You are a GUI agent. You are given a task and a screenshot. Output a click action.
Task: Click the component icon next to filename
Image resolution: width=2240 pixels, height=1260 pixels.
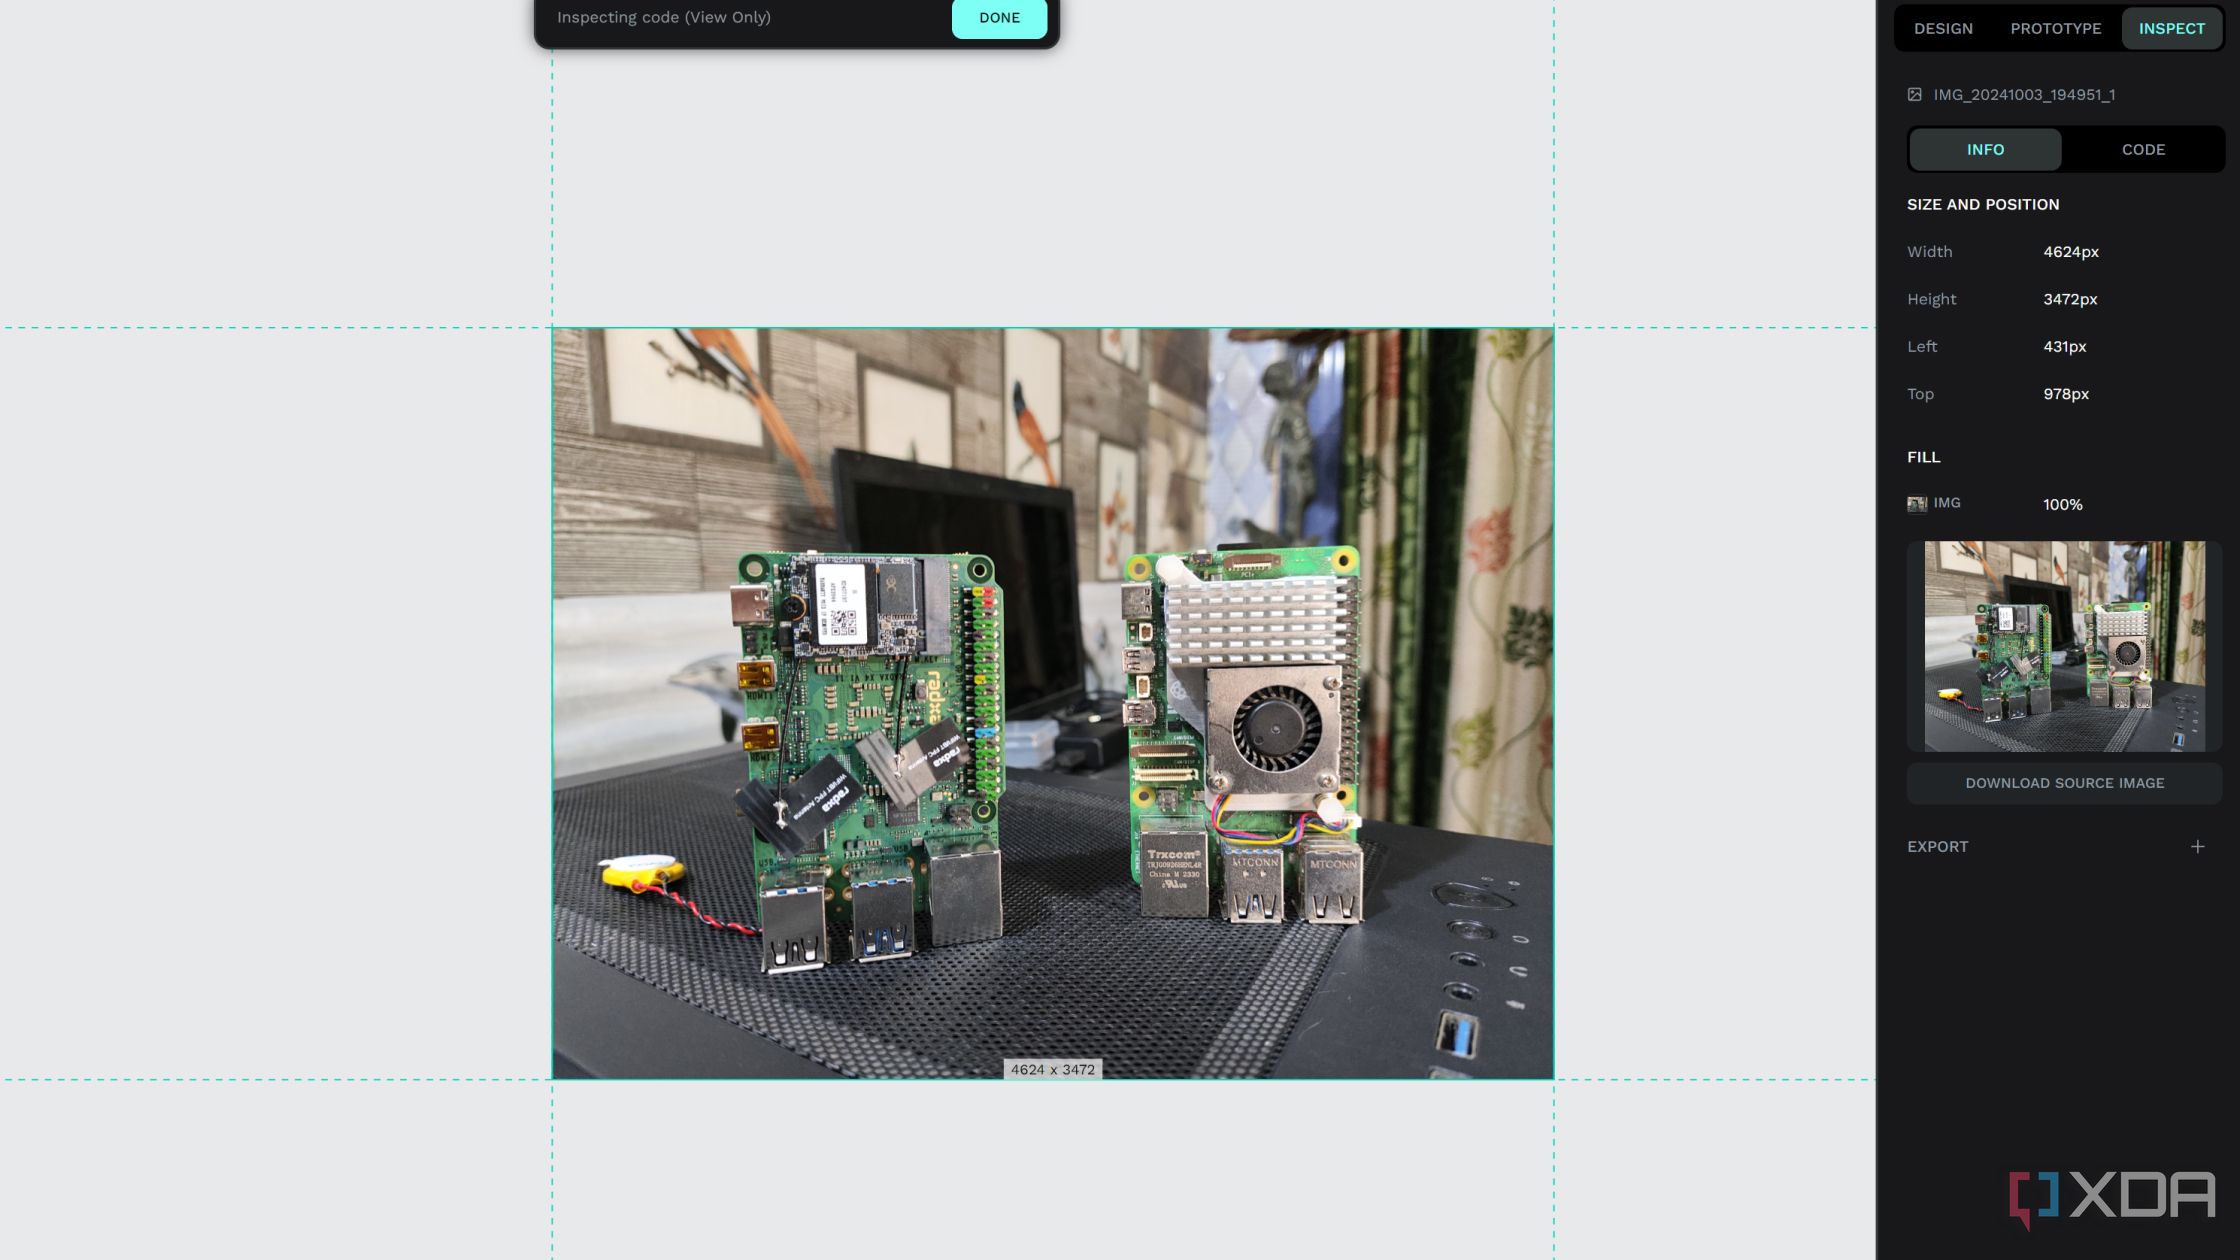tap(1915, 95)
